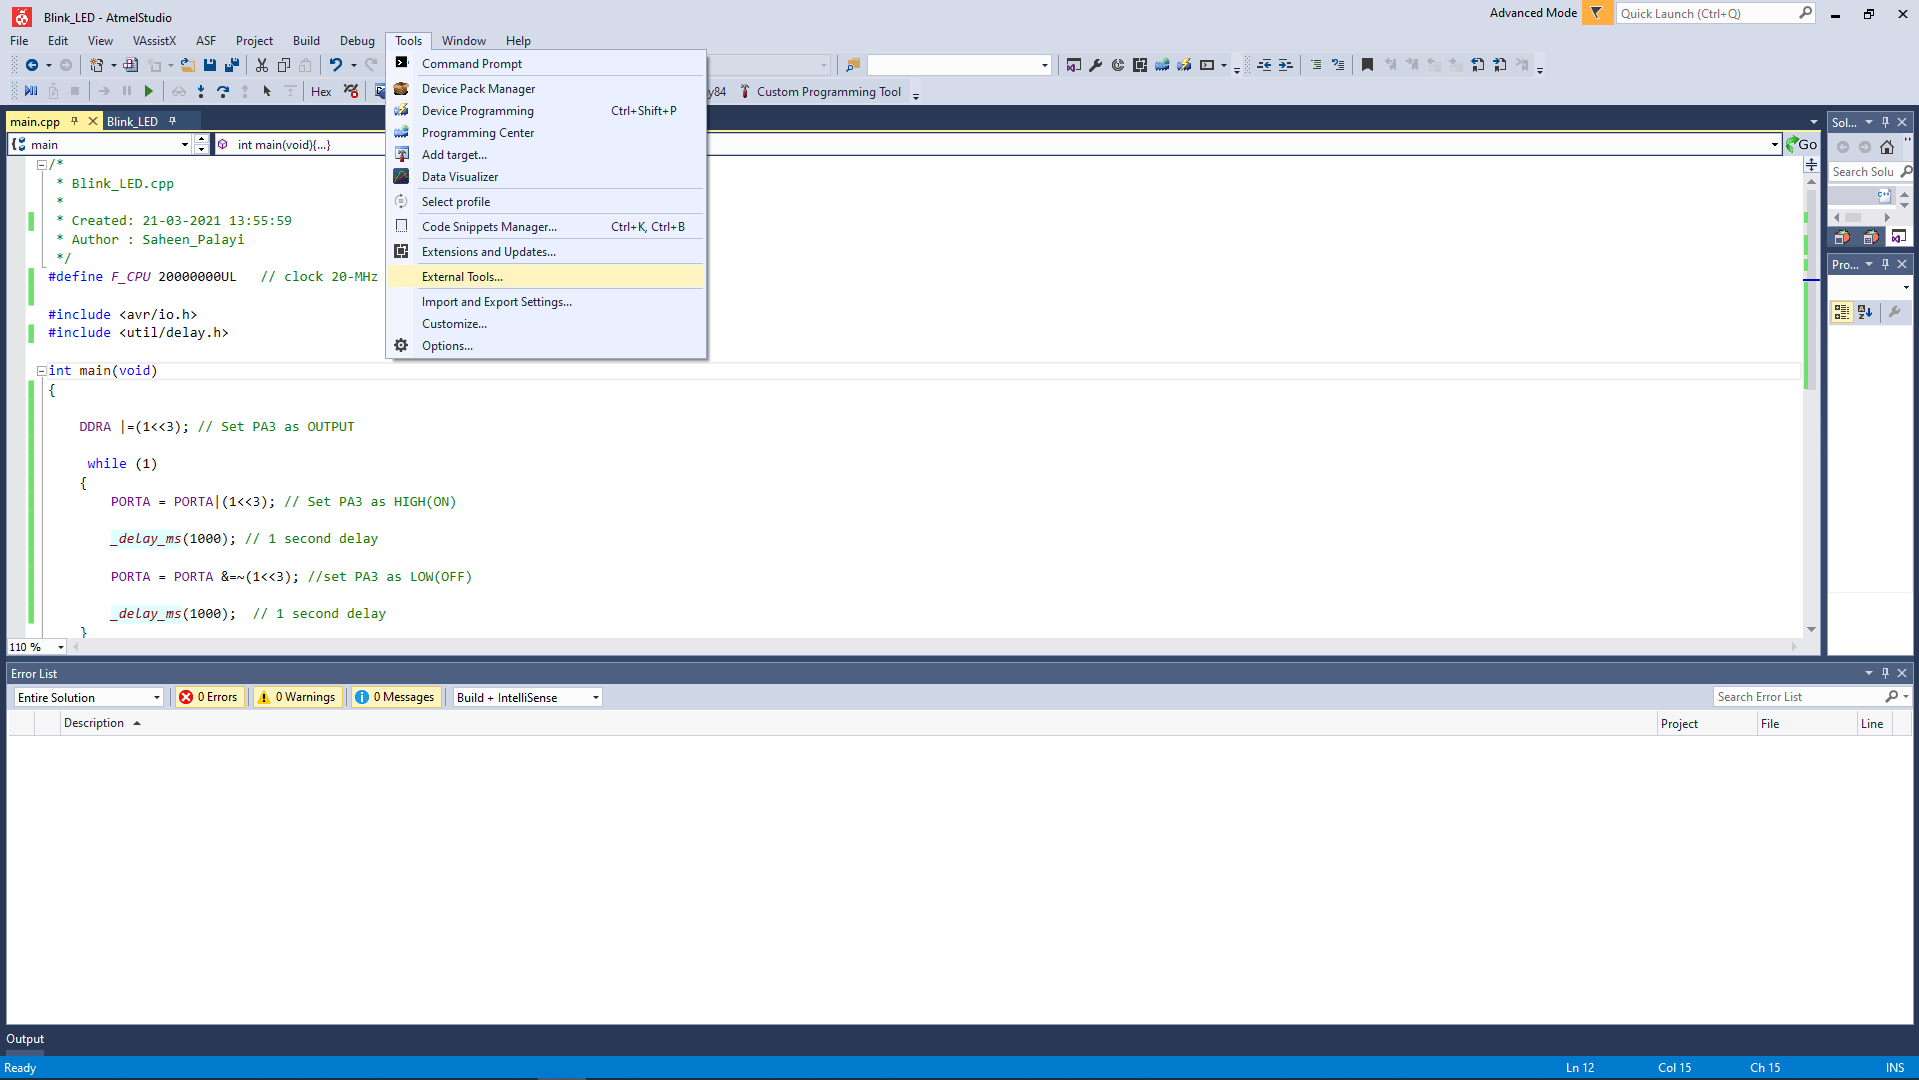1919x1080 pixels.
Task: Click the green Start Without Debugging arrow
Action: (x=149, y=91)
